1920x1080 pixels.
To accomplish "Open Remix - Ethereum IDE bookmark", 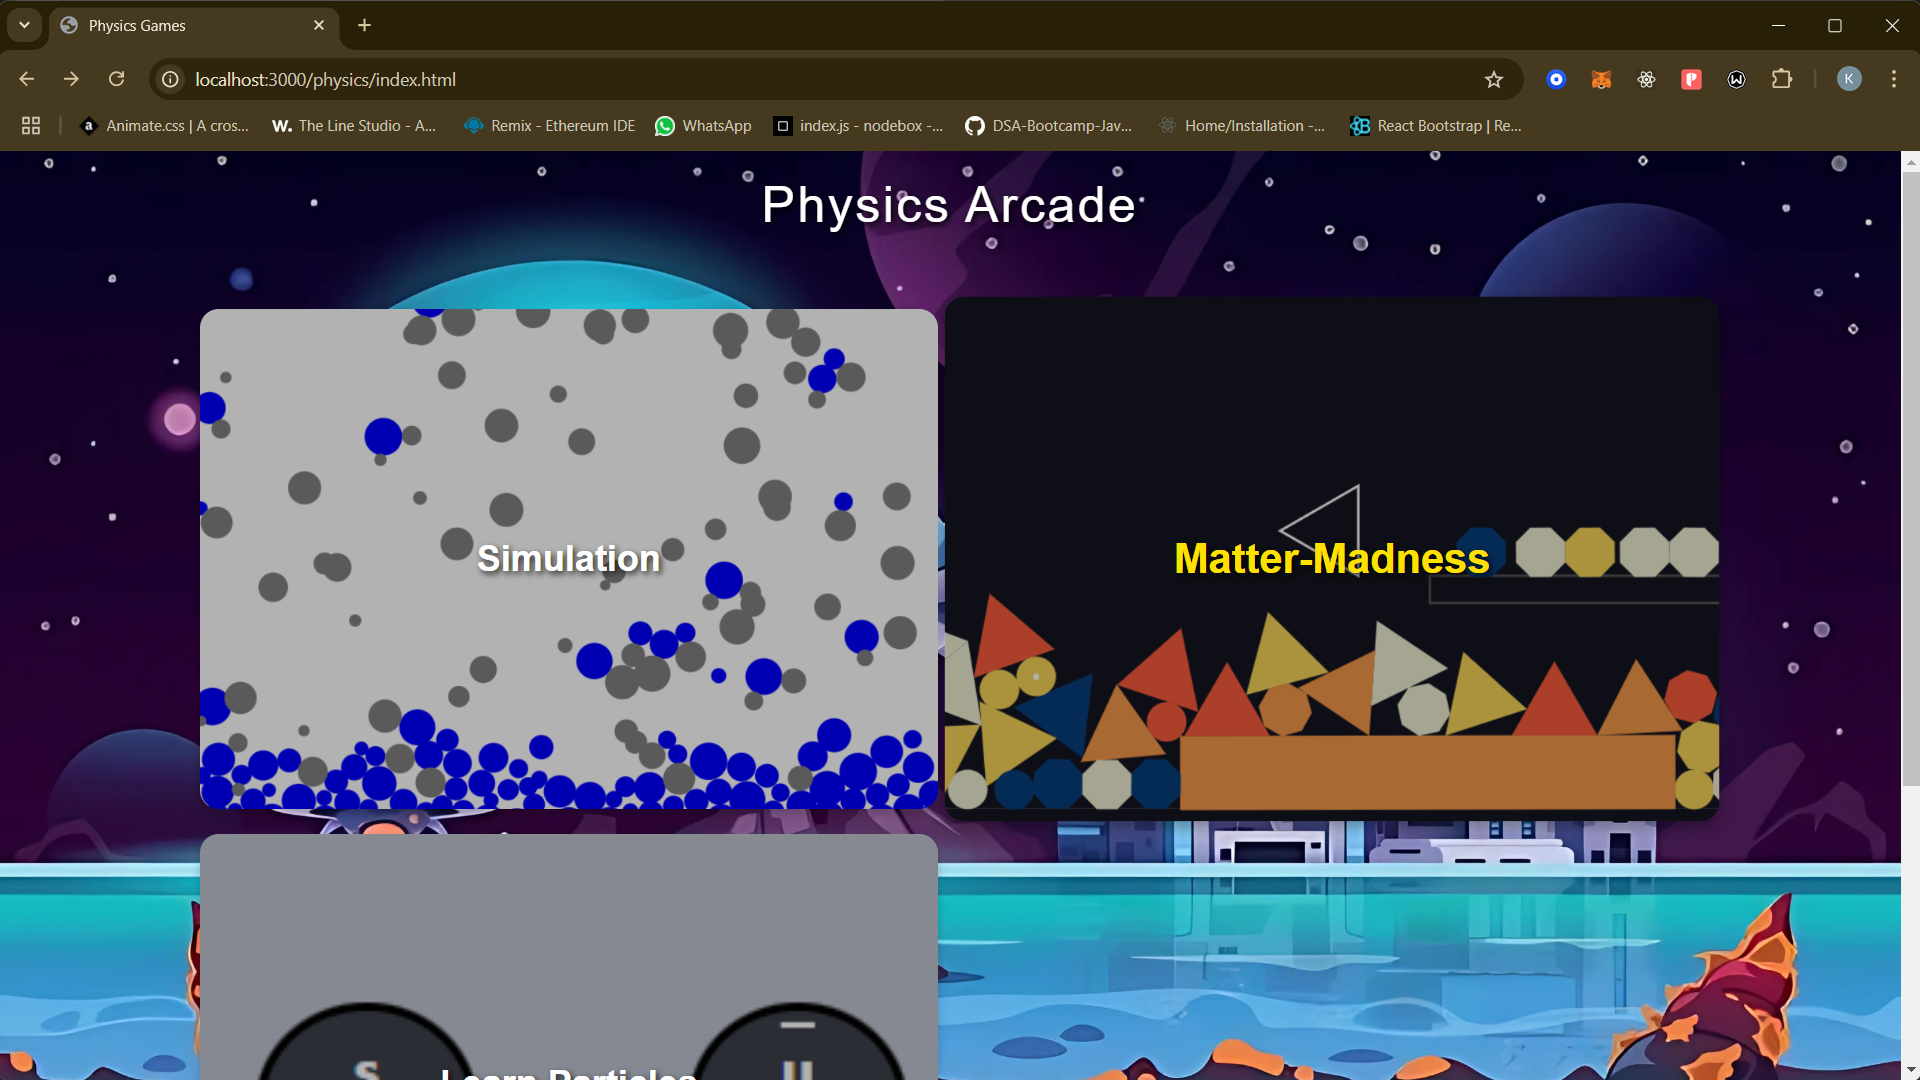I will click(x=550, y=126).
